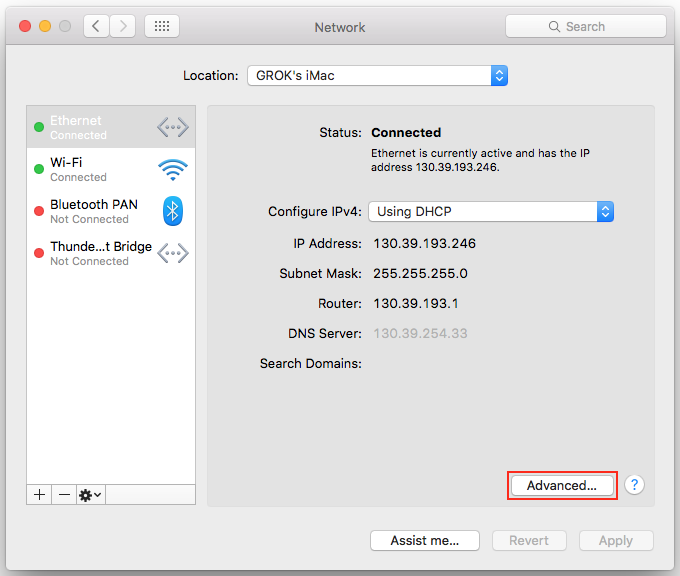Image resolution: width=680 pixels, height=576 pixels.
Task: Click the DNS Server value 130.39.254.33
Action: click(420, 334)
